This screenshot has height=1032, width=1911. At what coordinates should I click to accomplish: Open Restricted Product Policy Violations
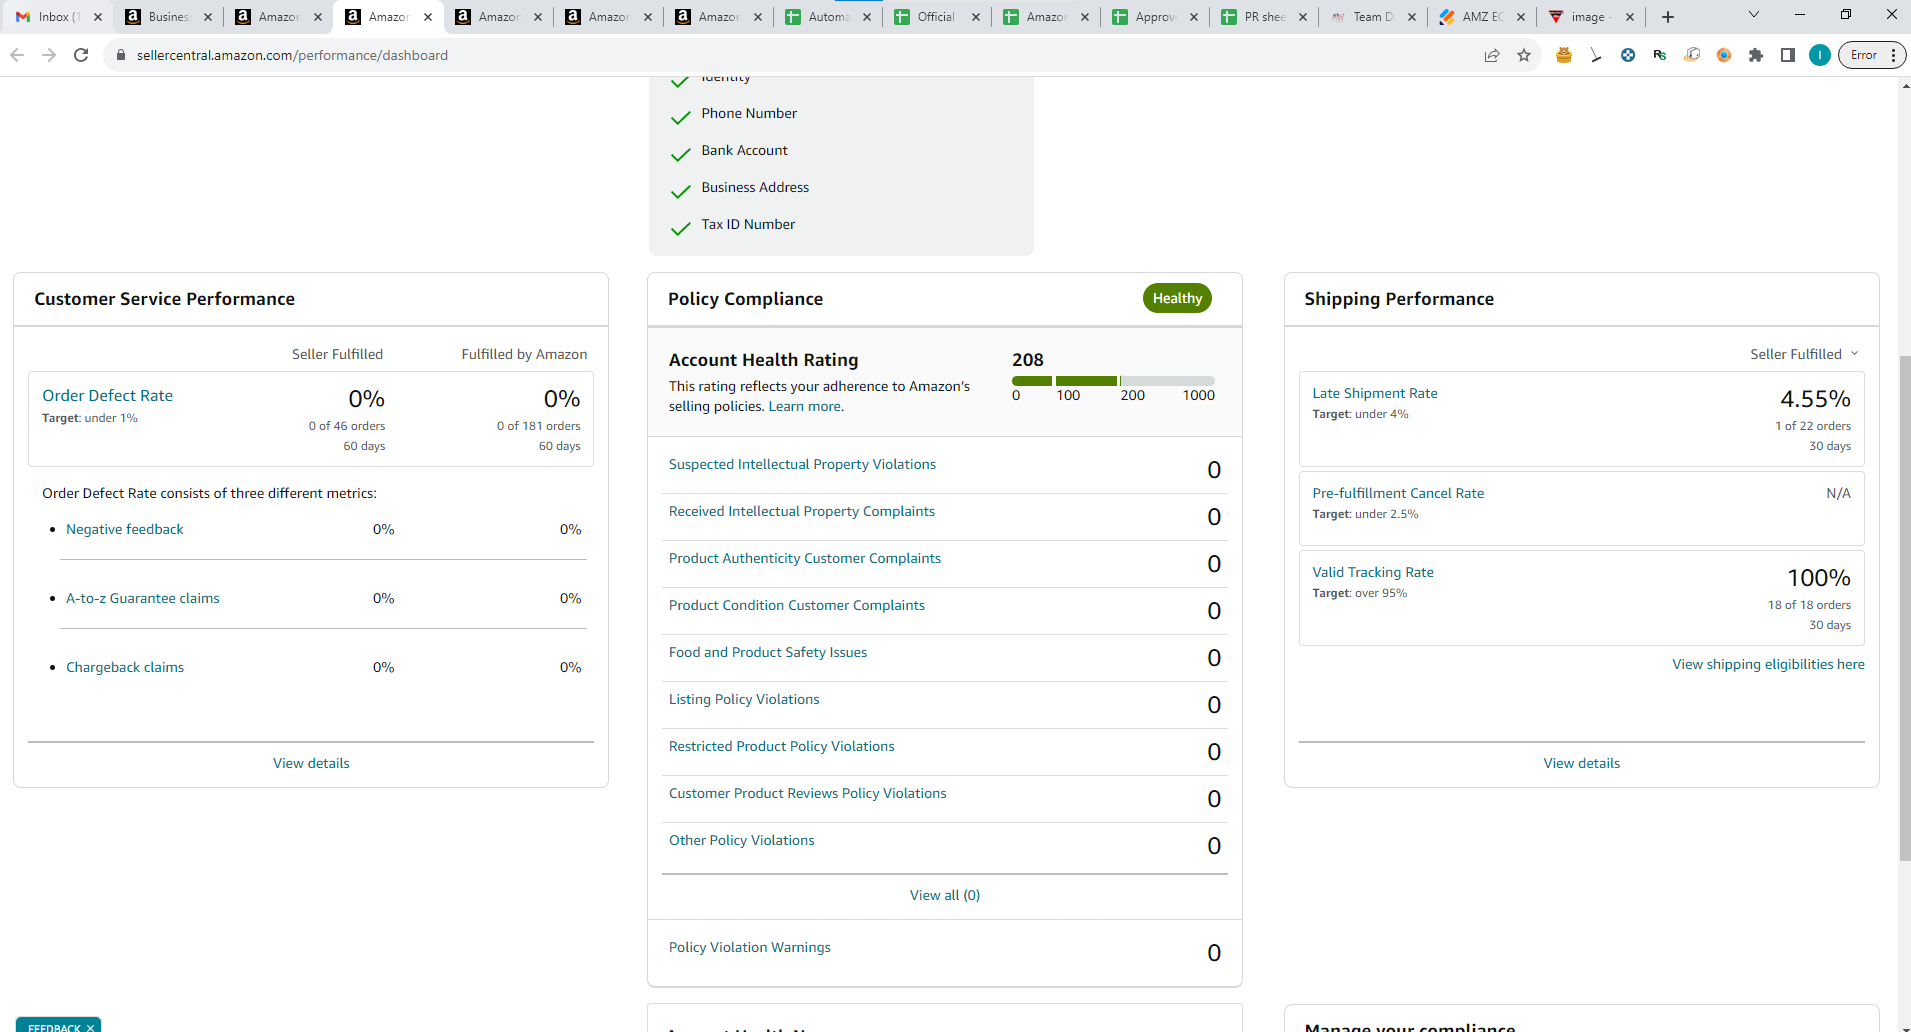point(782,746)
